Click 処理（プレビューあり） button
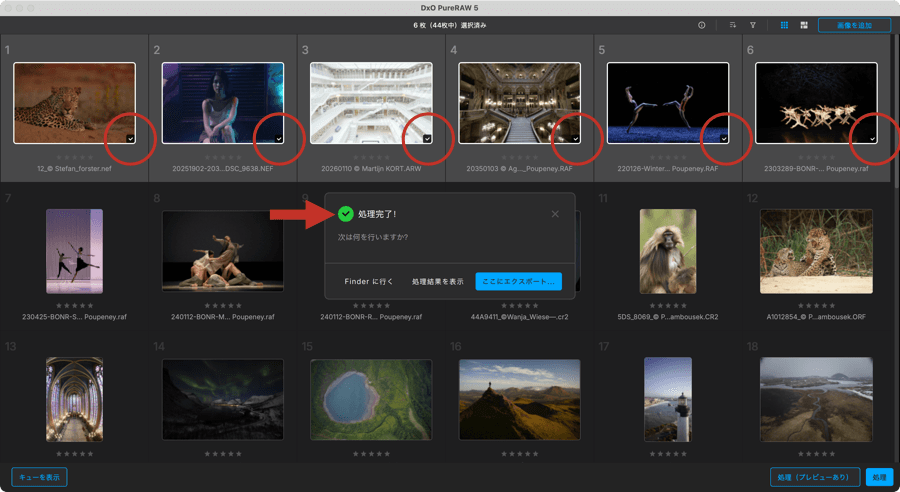Viewport: 900px width, 492px height. (814, 477)
